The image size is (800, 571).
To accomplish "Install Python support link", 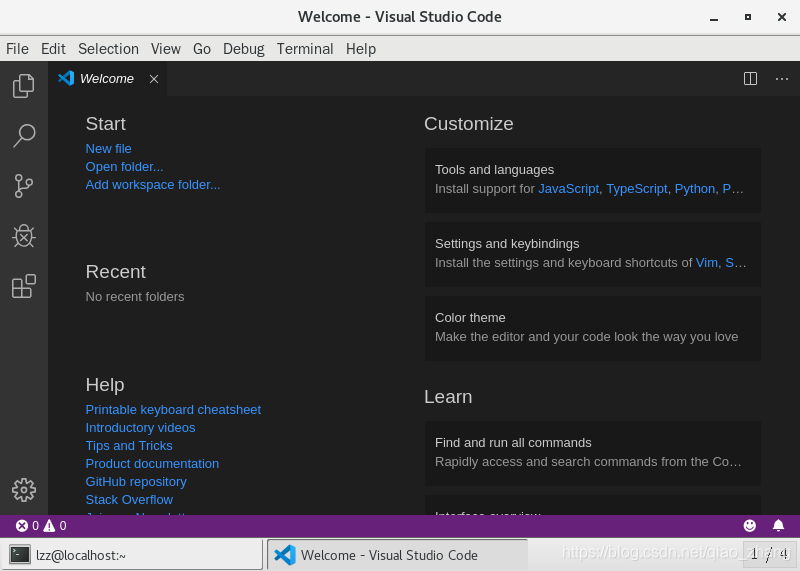I will pos(695,189).
